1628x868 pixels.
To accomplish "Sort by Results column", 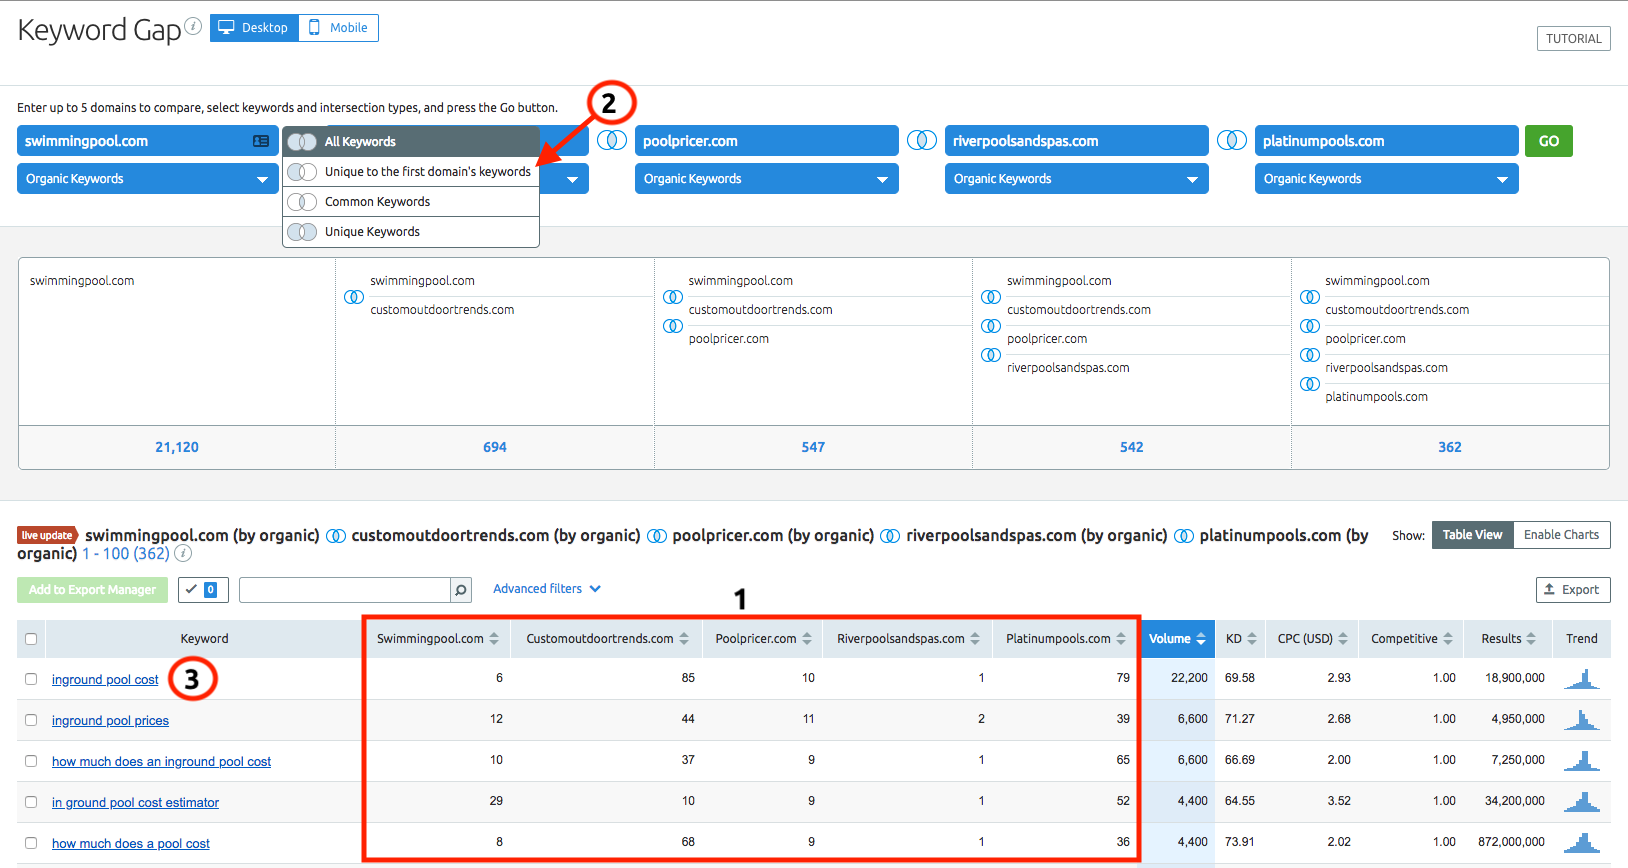I will click(1508, 639).
